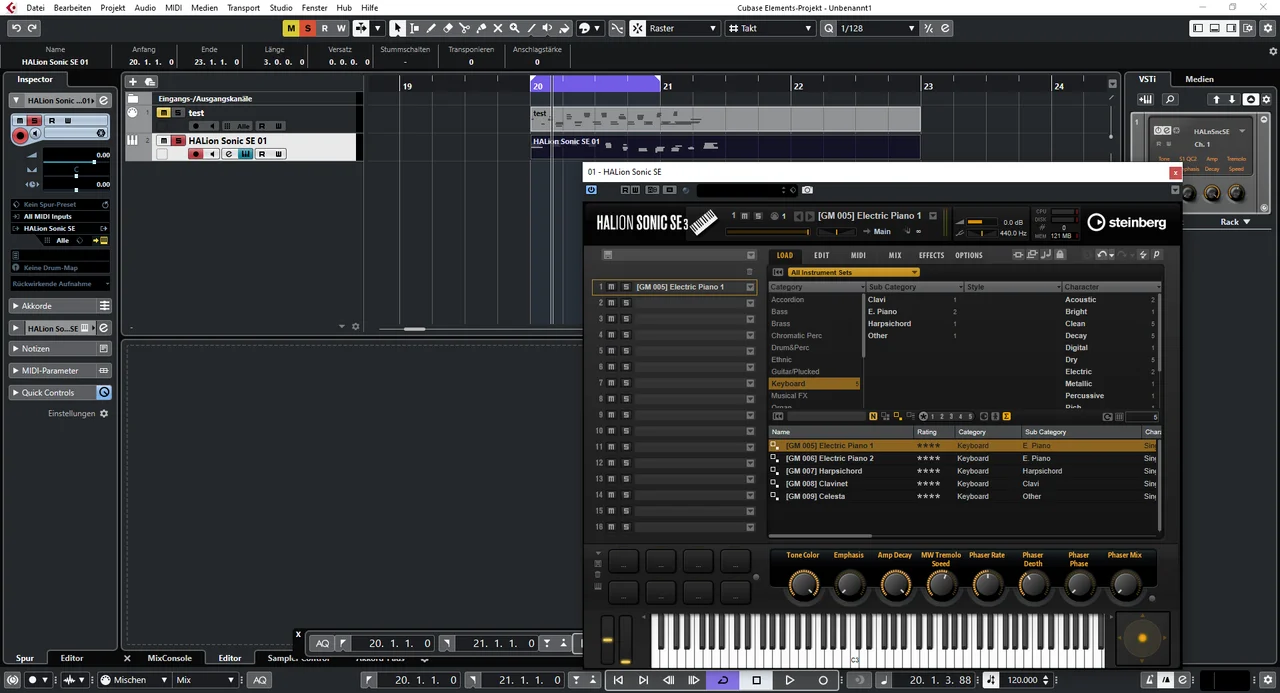Viewport: 1280px width, 693px height.
Task: Open the Mischen record mode dropdown
Action: [135, 680]
